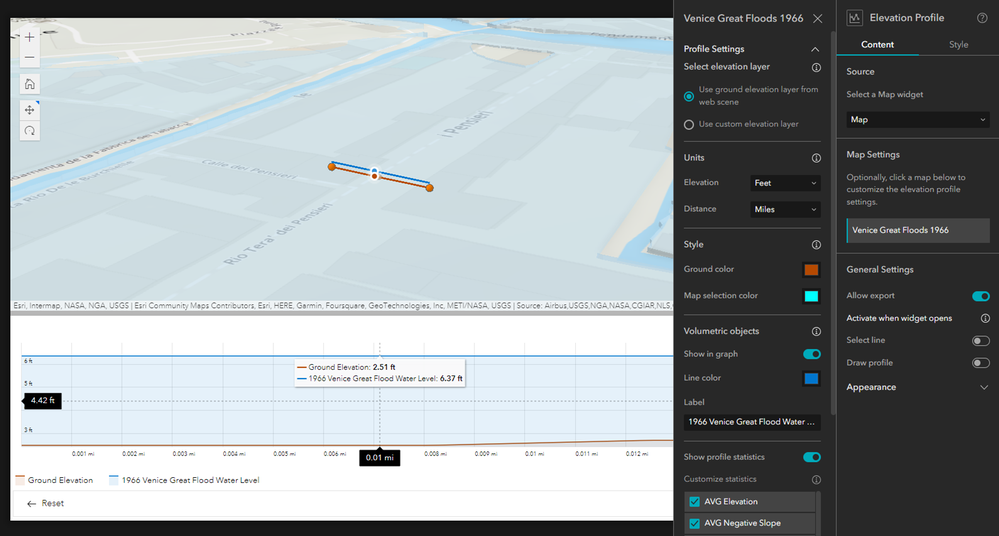Switch to the Content tab

point(877,45)
